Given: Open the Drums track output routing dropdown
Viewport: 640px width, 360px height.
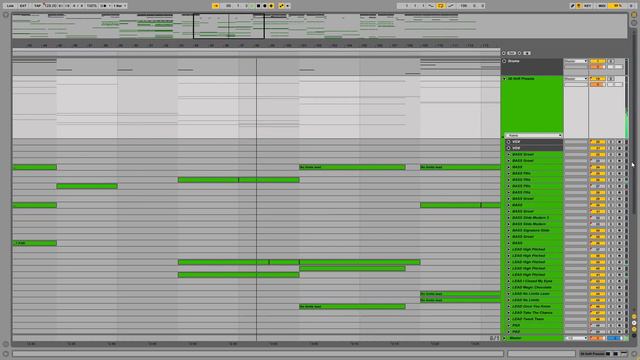Looking at the screenshot, I should (576, 61).
